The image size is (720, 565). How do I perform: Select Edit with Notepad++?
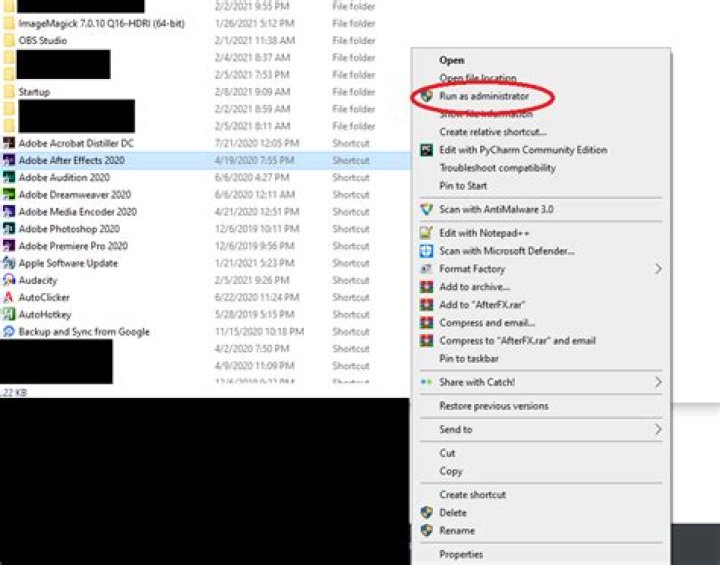tap(484, 233)
